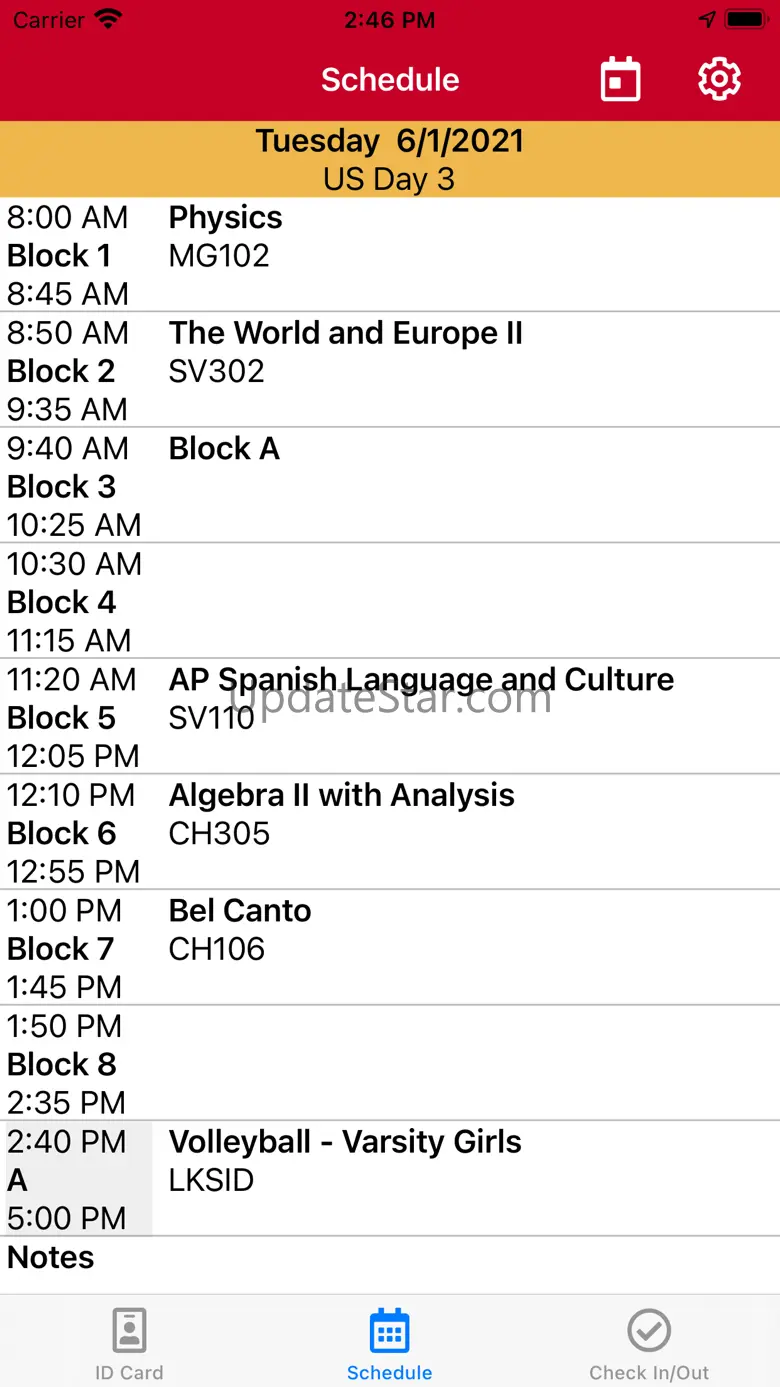Tap the location arrow status icon
Screen dimensions: 780x1387
pyautogui.click(x=707, y=20)
